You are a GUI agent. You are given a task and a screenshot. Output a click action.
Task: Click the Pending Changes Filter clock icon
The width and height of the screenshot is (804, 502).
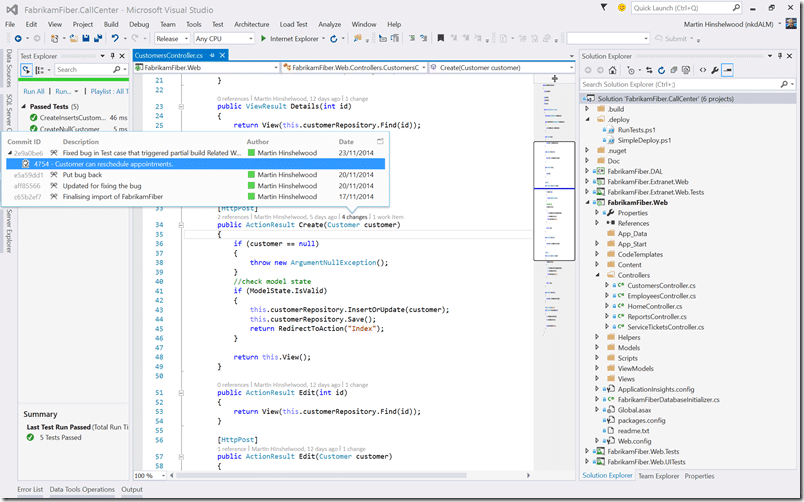631,70
